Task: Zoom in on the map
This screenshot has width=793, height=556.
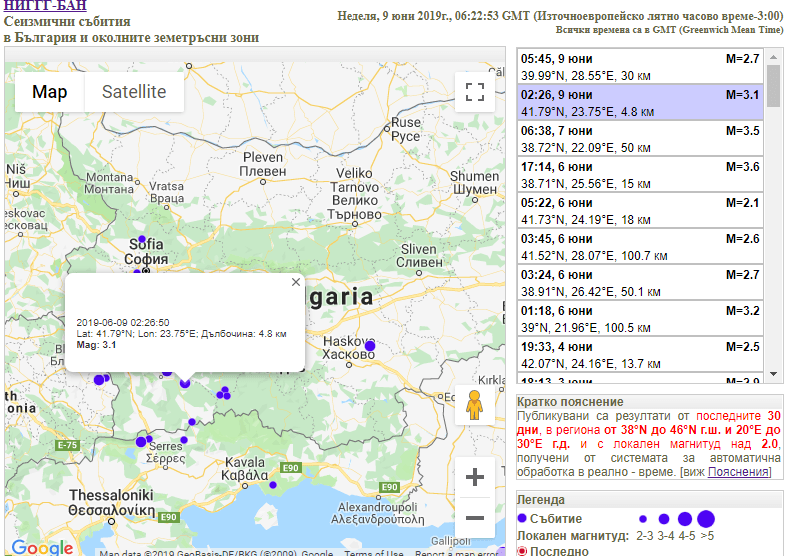Action: 475,477
